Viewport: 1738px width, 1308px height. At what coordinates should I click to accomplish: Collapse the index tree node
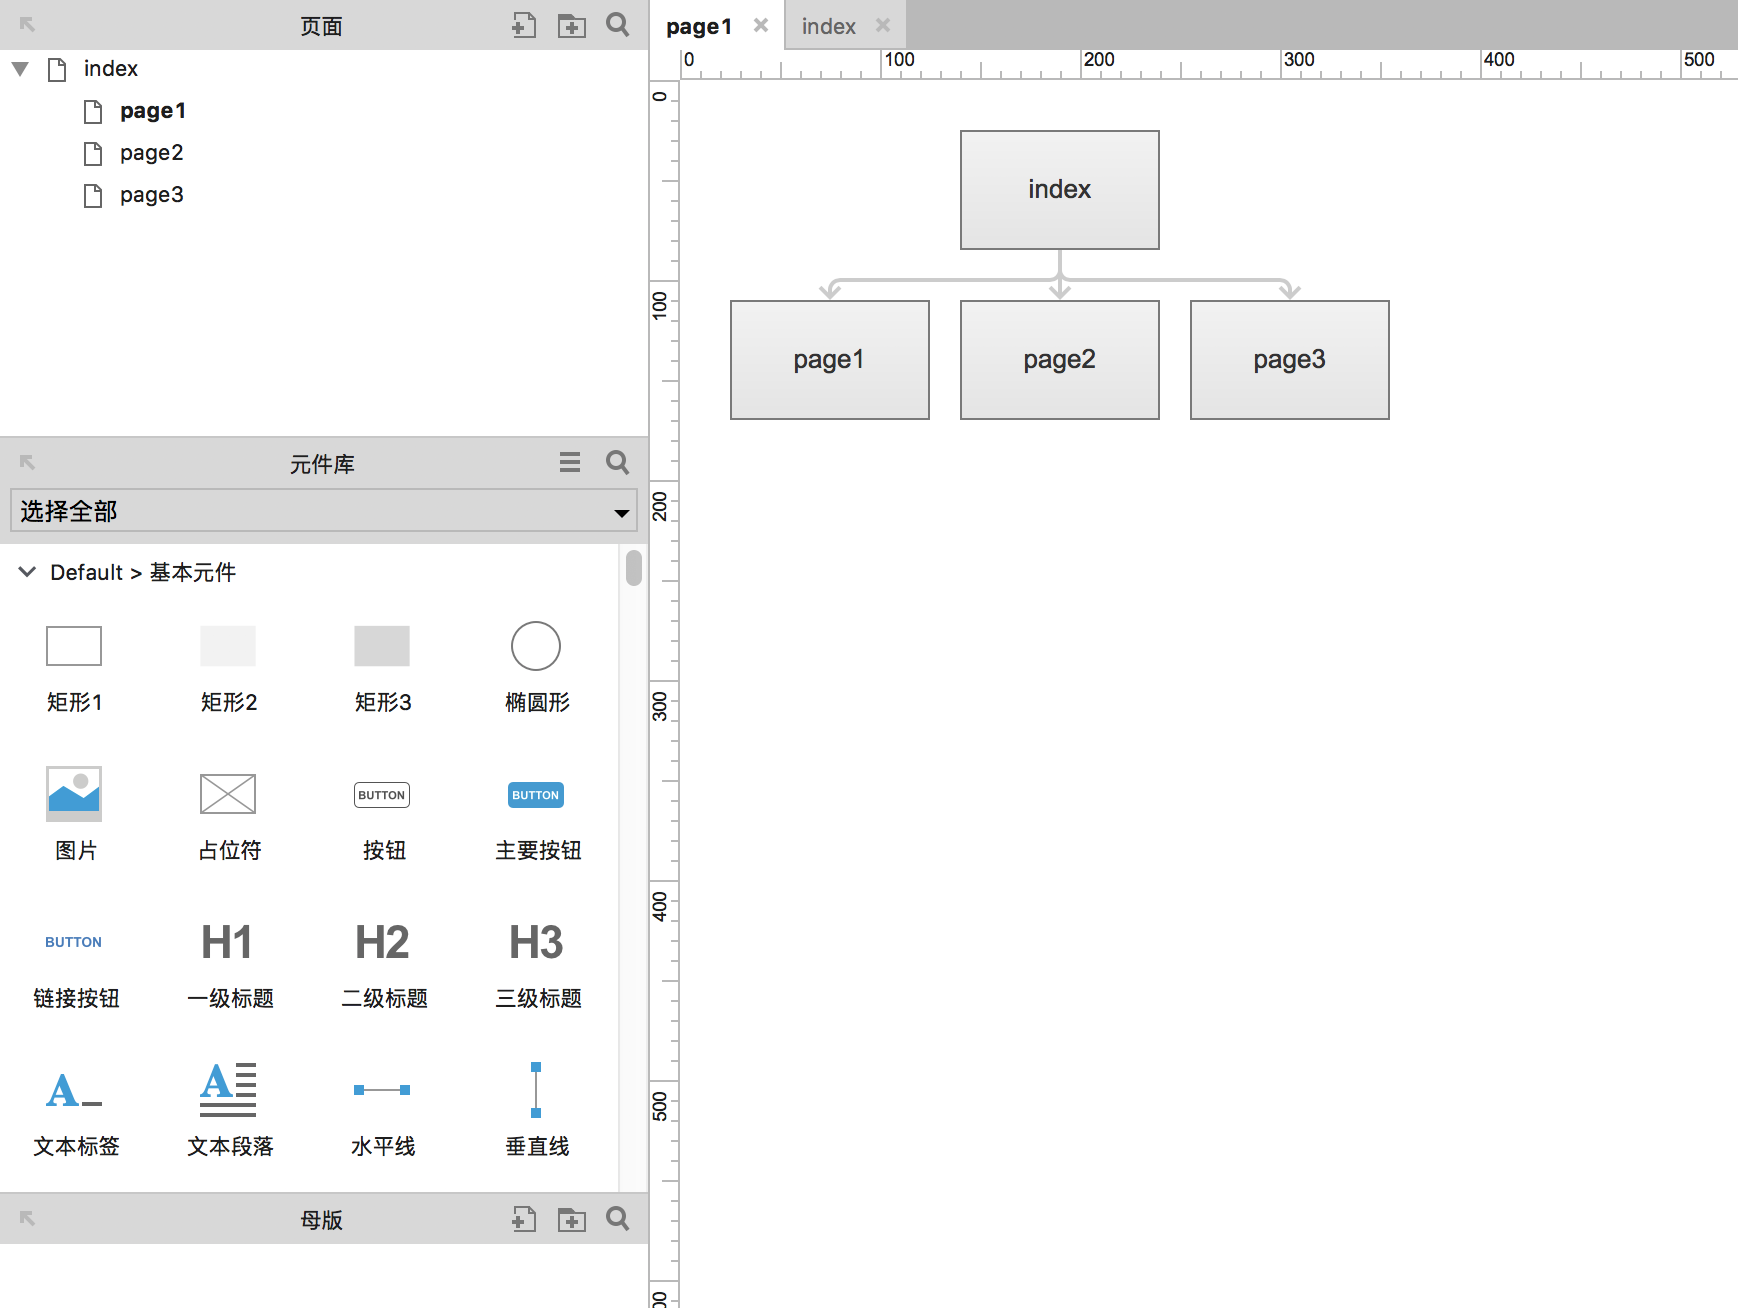point(20,69)
